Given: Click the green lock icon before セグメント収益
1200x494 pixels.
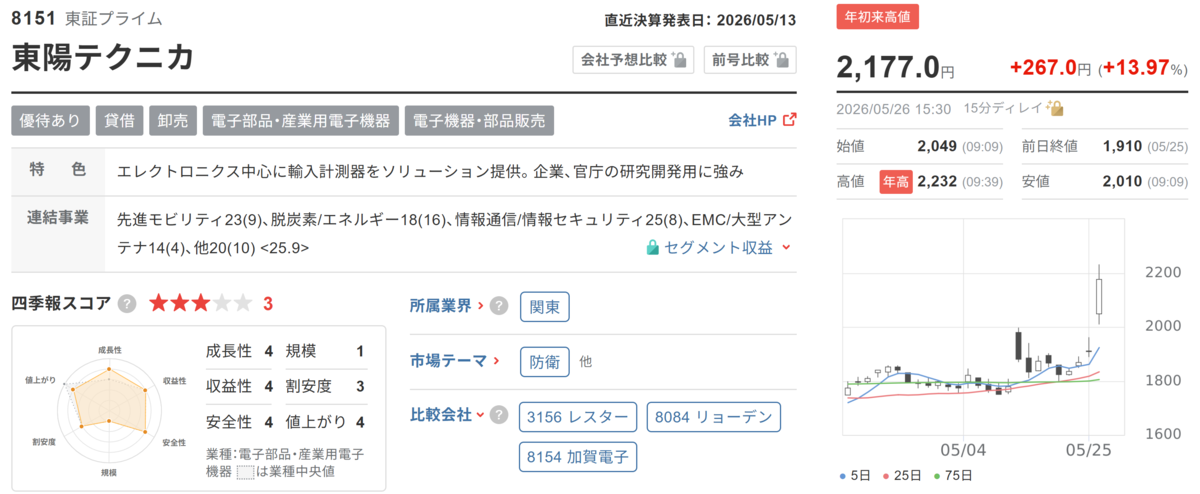Looking at the screenshot, I should click(x=653, y=247).
